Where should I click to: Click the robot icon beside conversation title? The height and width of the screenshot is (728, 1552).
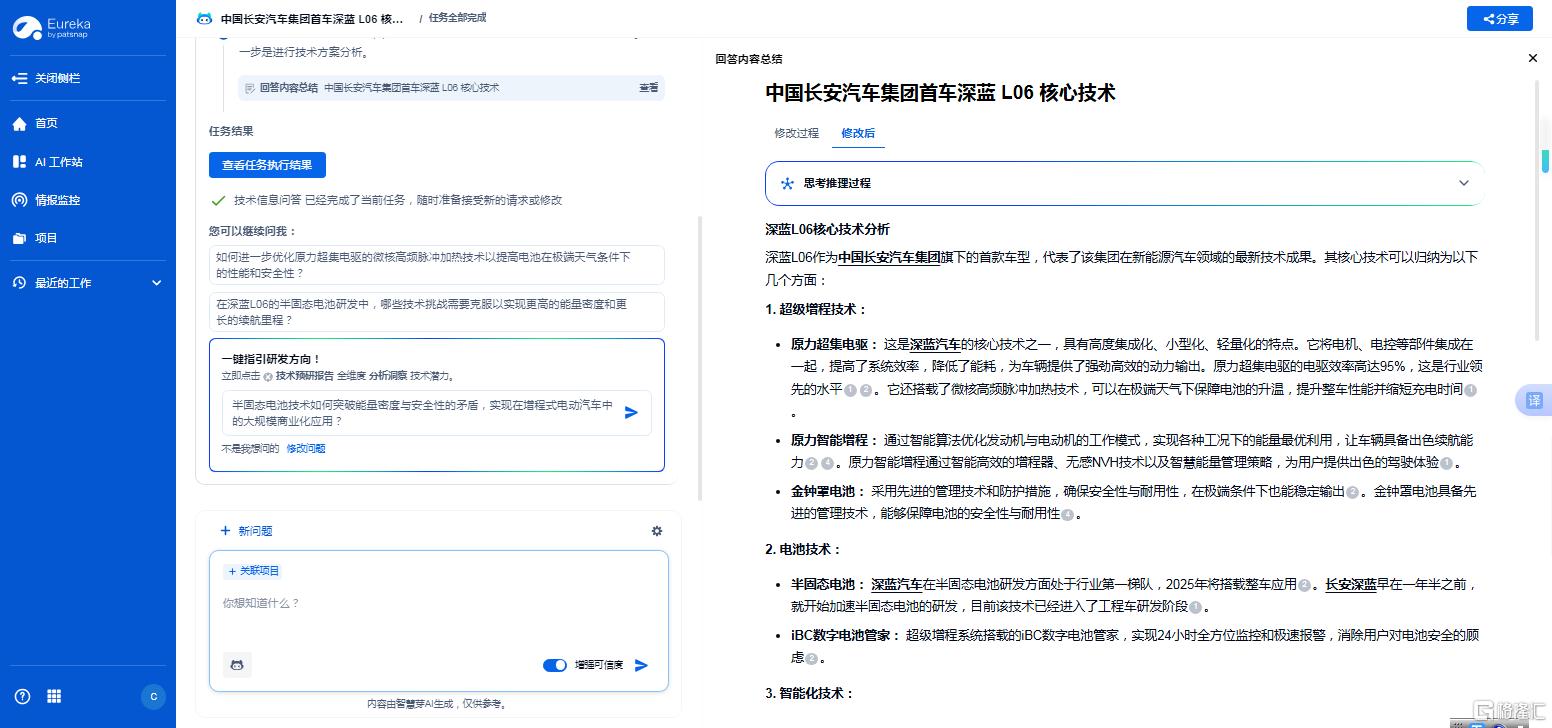(204, 18)
